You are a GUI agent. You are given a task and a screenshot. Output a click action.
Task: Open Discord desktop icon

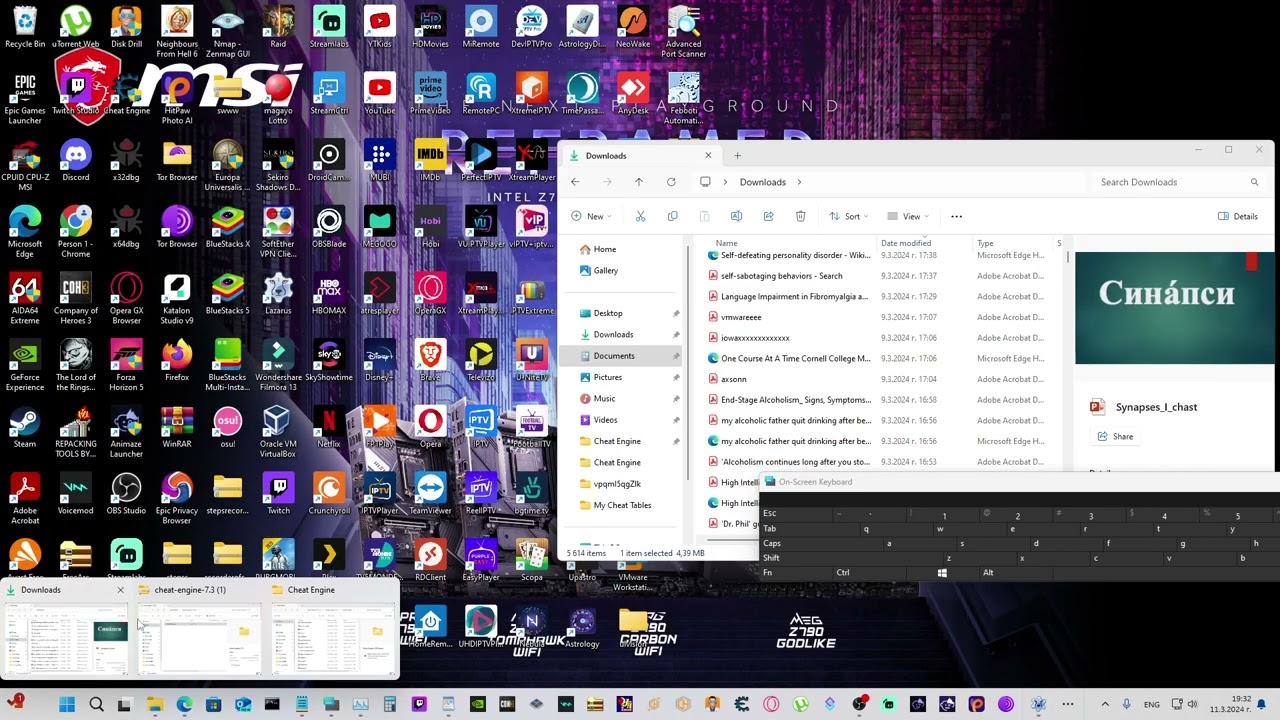pos(76,160)
